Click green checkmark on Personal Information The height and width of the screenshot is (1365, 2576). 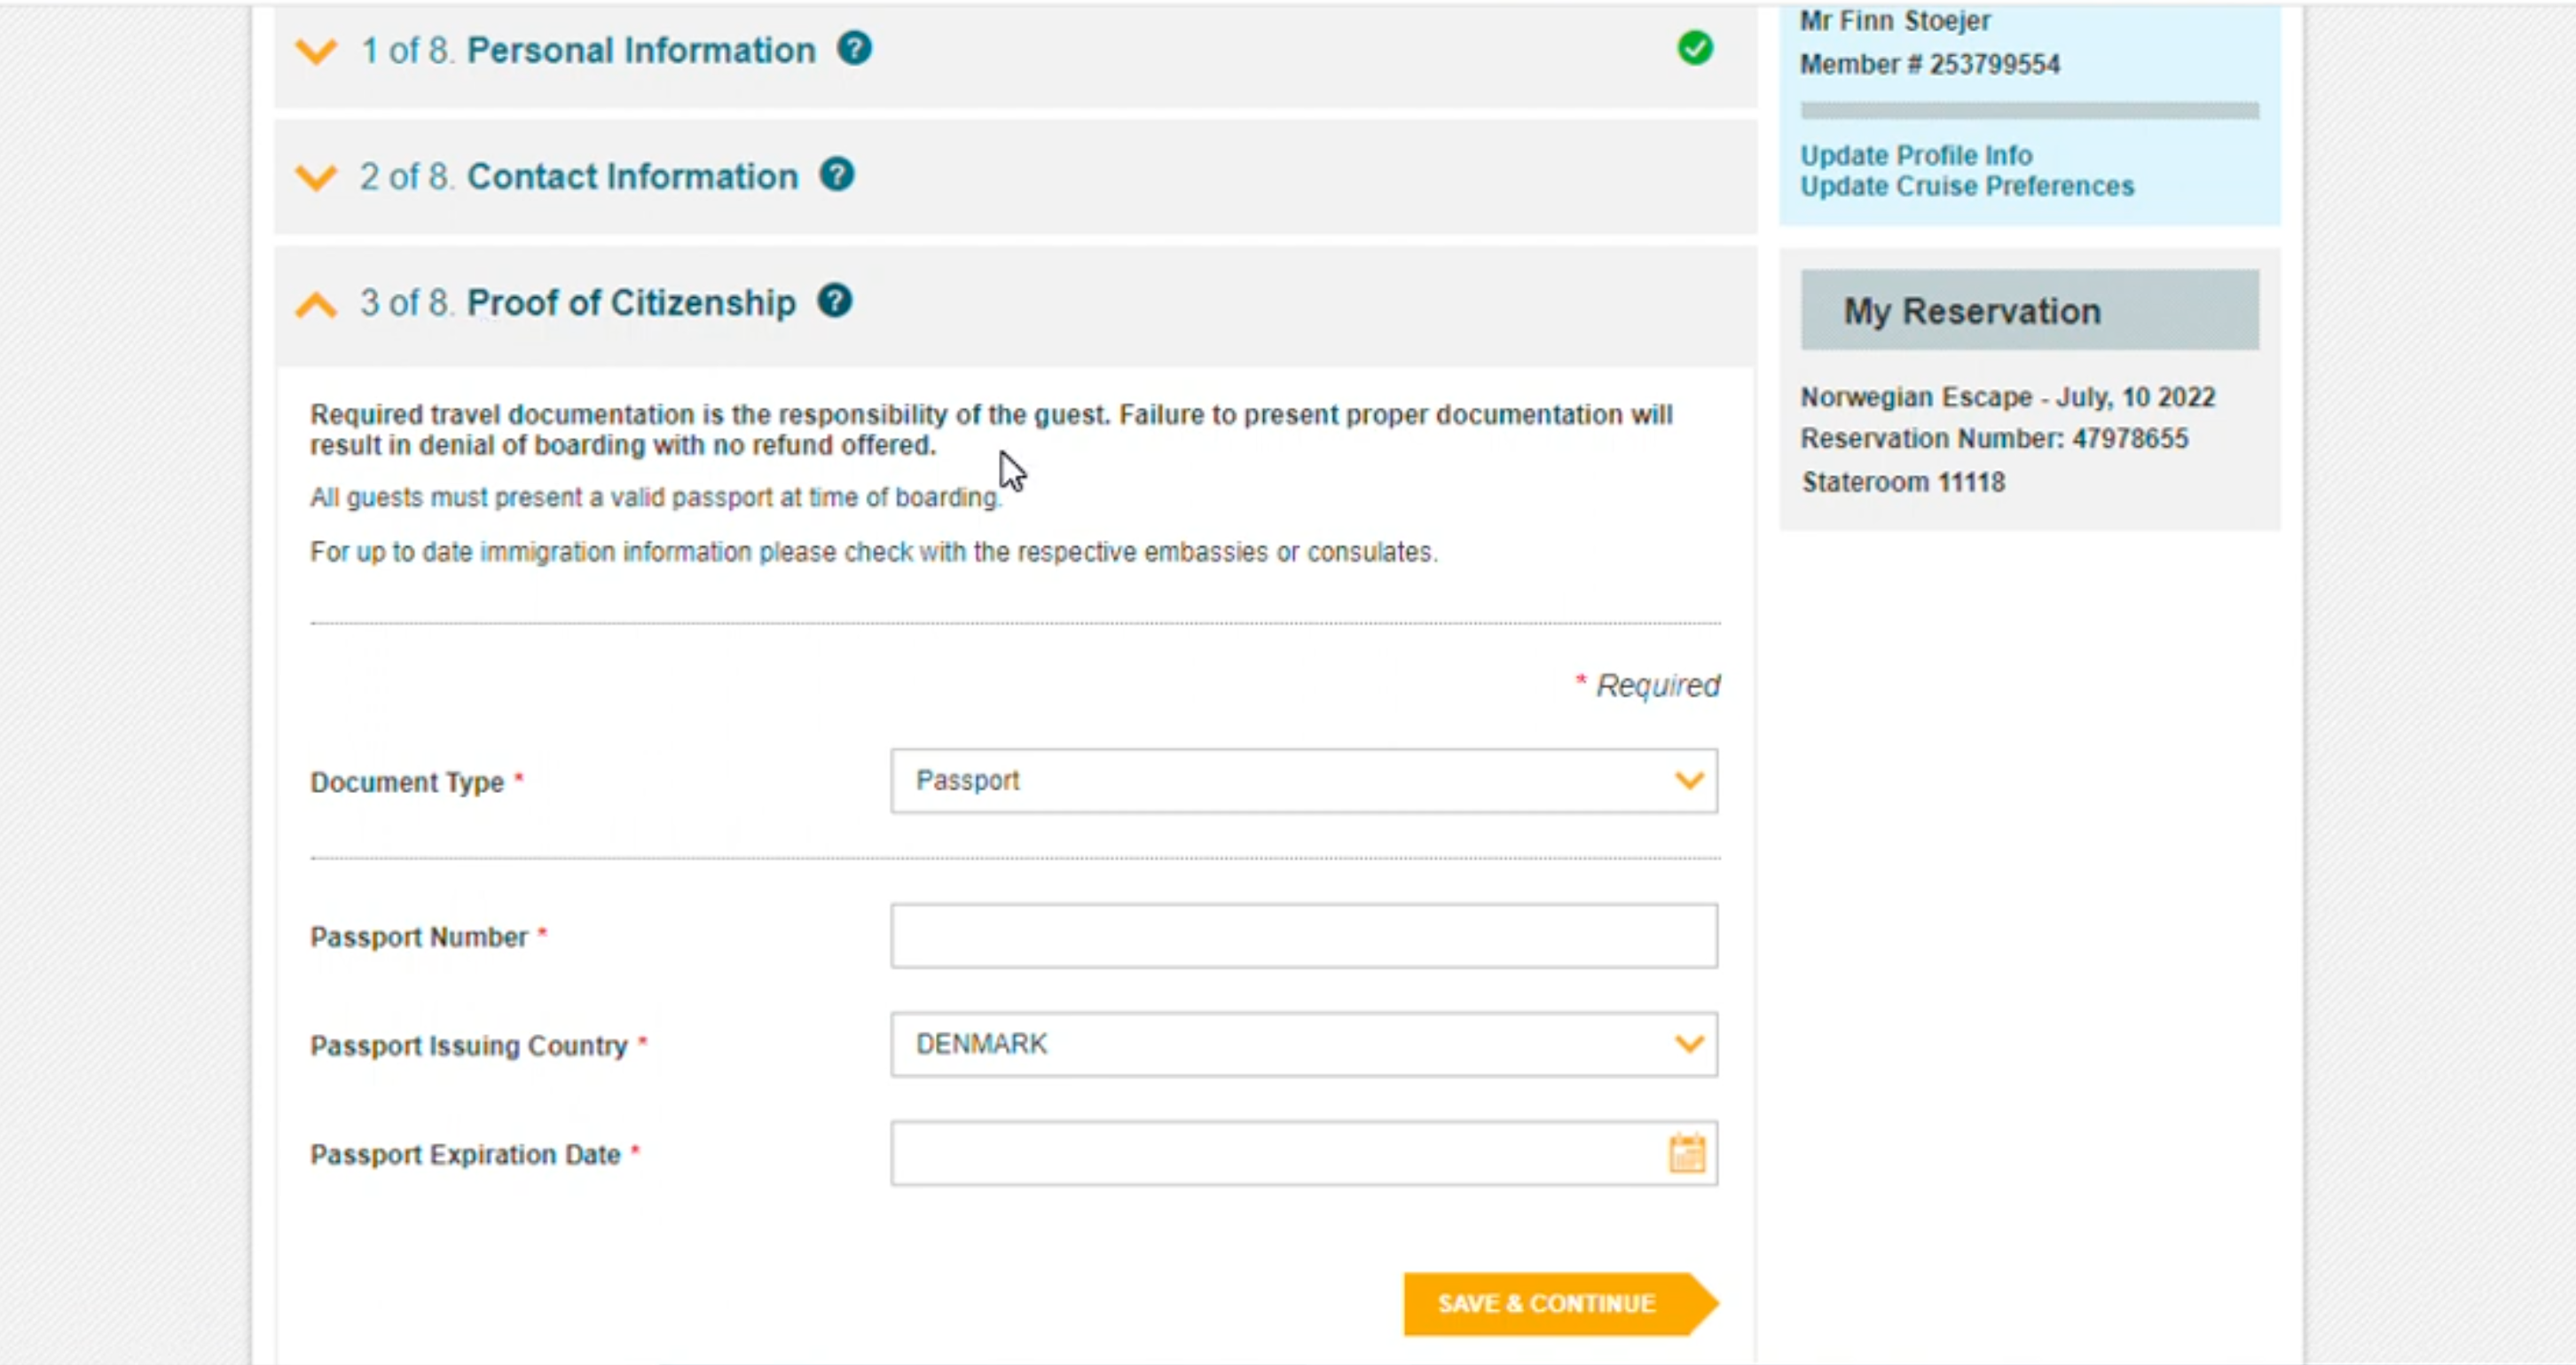(1695, 48)
